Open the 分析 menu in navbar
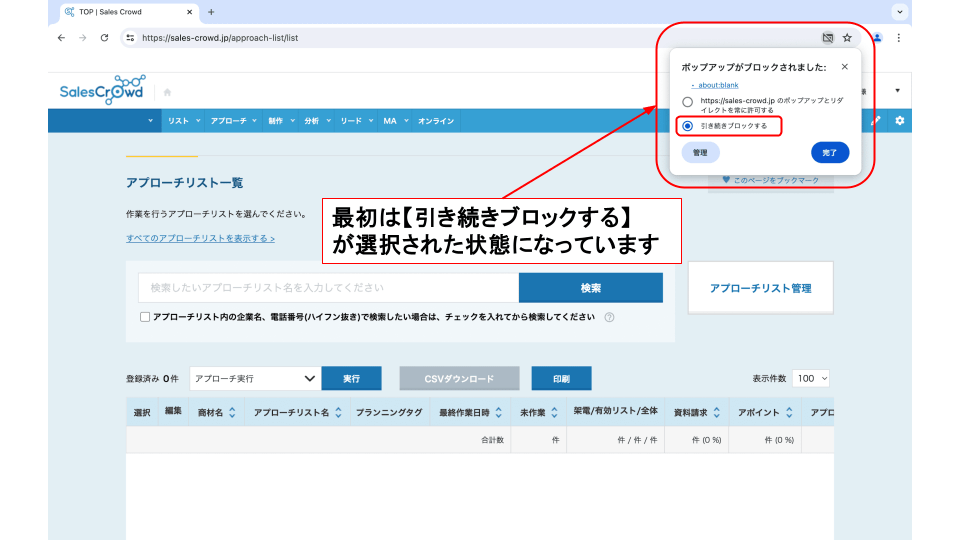The width and height of the screenshot is (960, 540). tap(315, 121)
